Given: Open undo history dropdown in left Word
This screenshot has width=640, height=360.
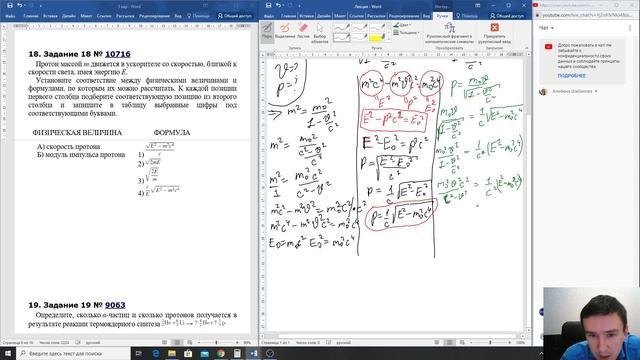Looking at the screenshot, I should tap(24, 5).
